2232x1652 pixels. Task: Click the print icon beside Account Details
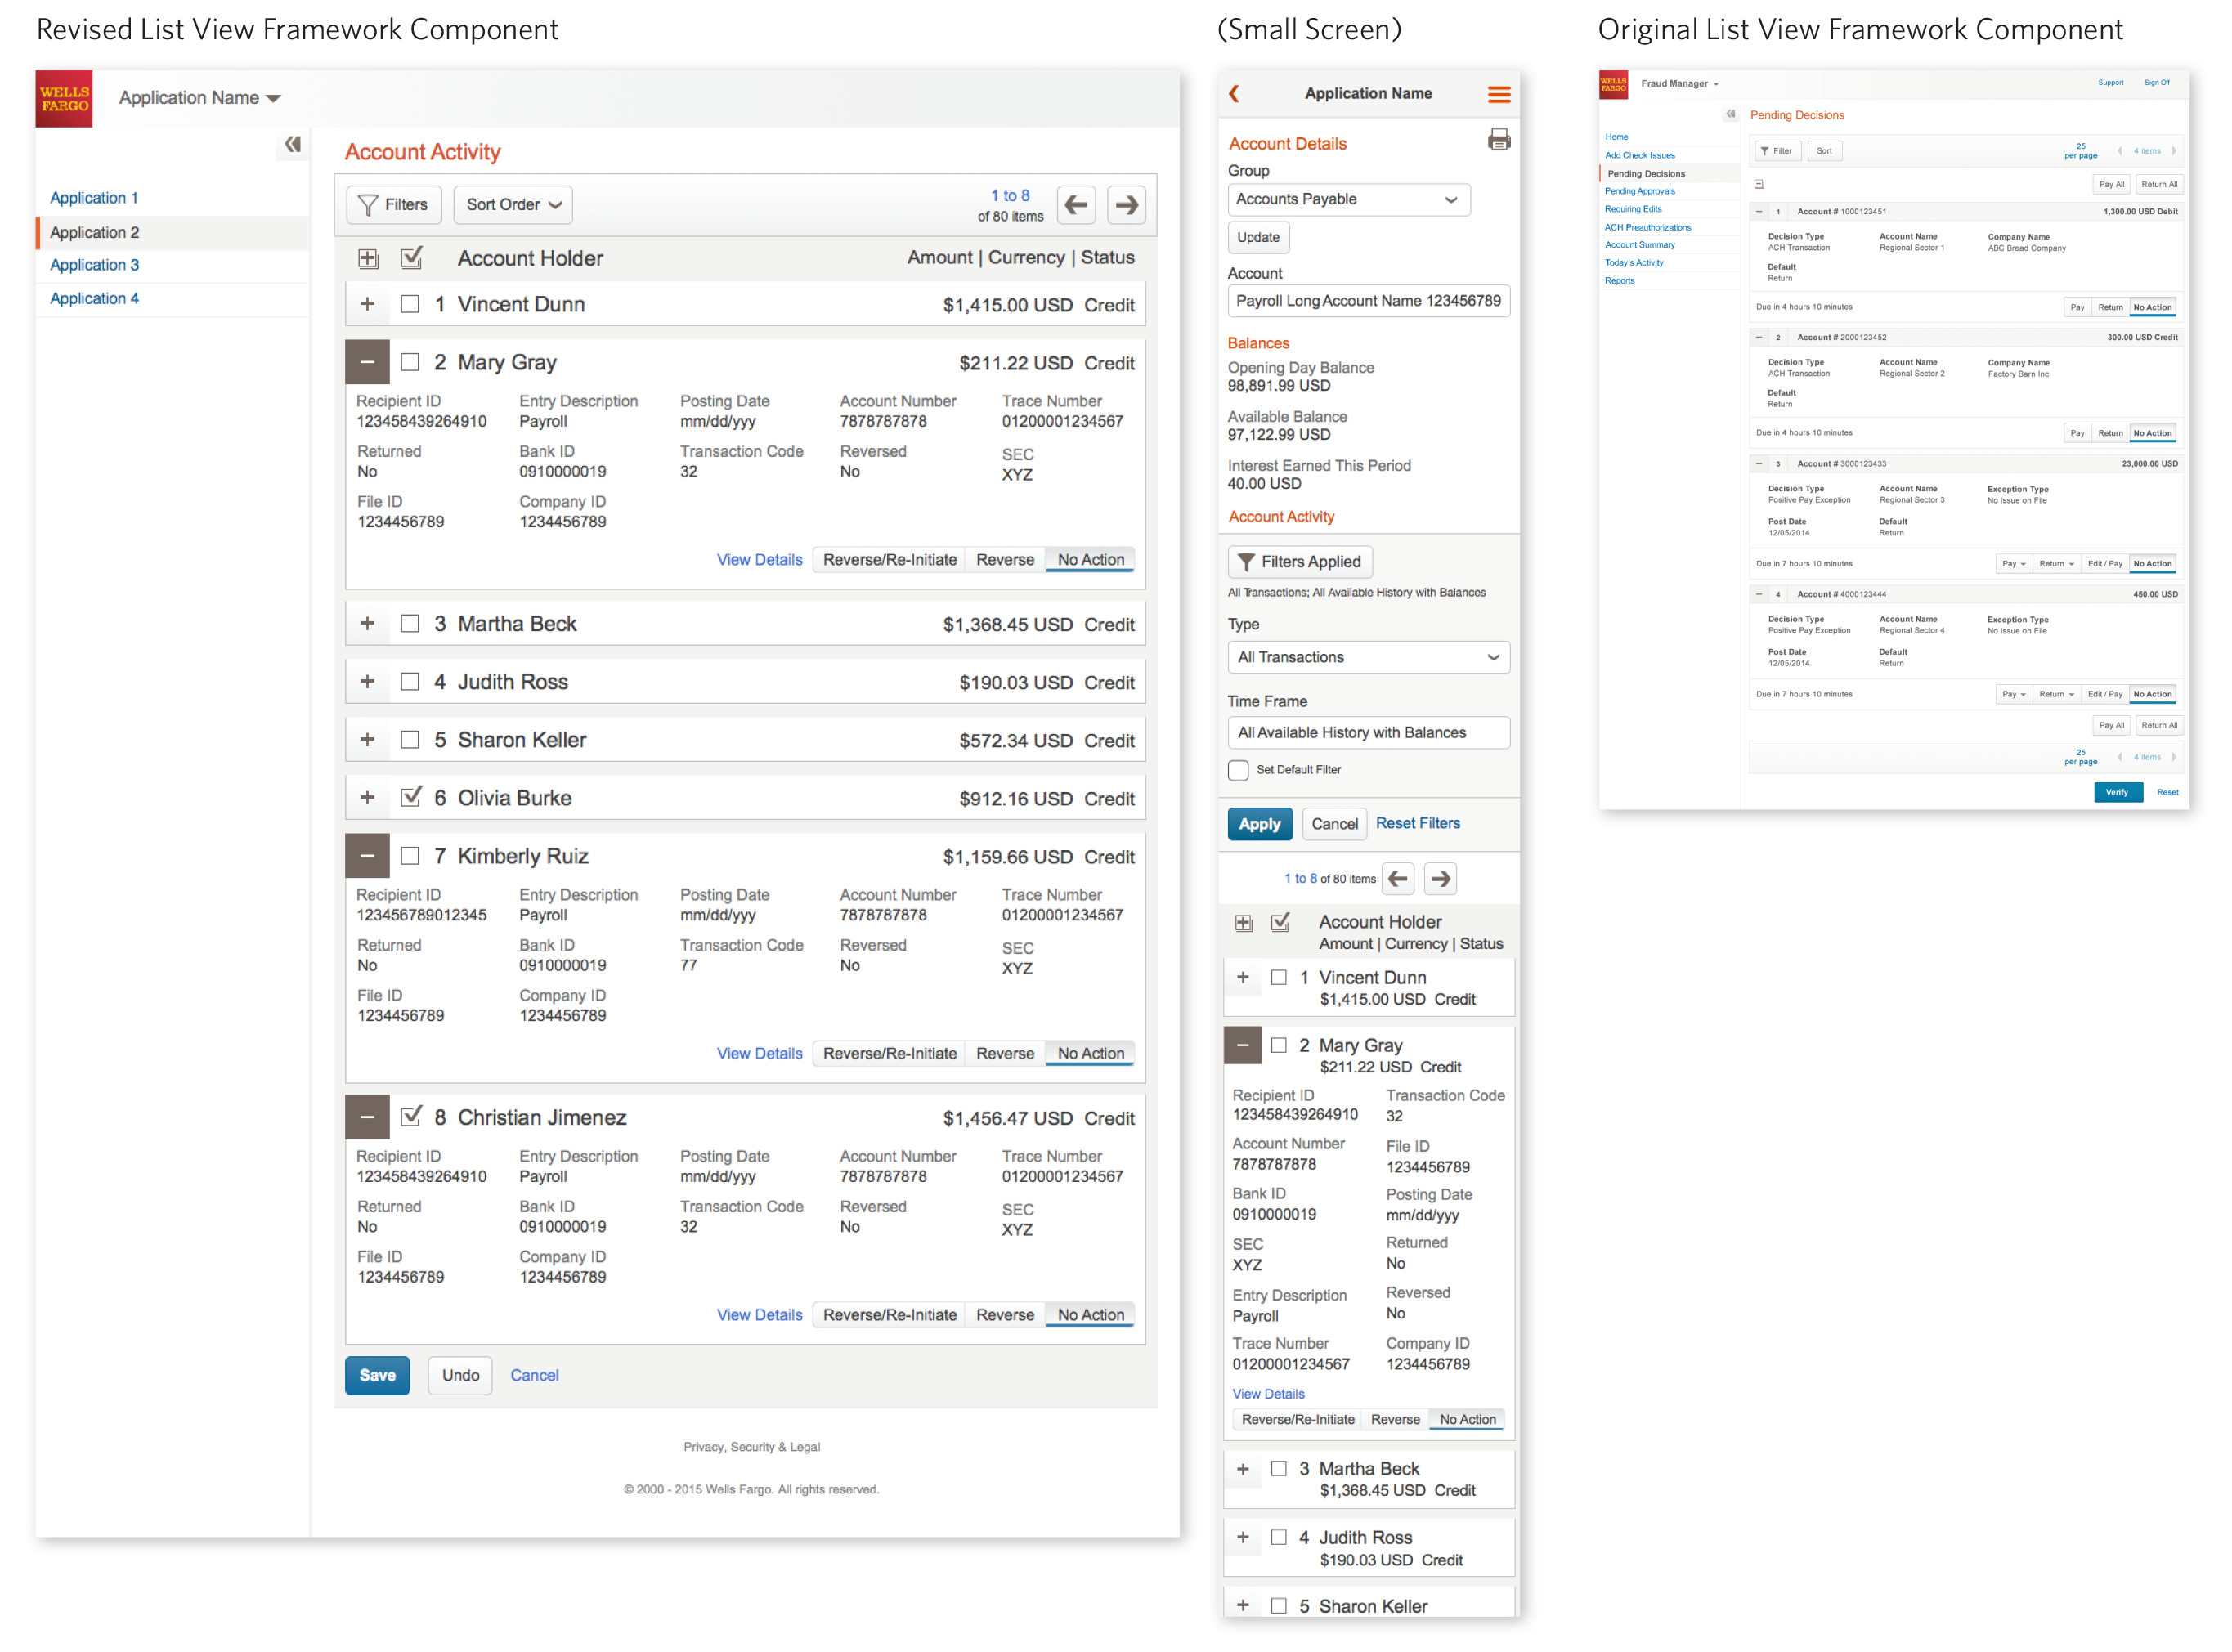click(1498, 140)
